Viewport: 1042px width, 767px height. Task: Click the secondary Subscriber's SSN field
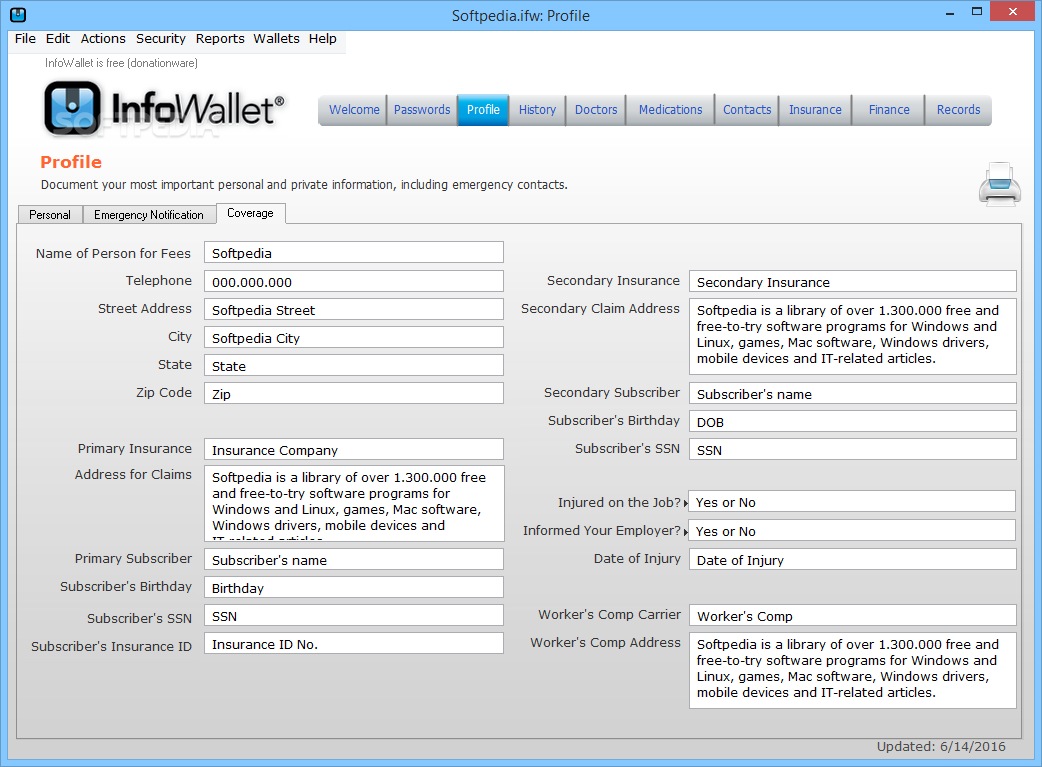853,449
